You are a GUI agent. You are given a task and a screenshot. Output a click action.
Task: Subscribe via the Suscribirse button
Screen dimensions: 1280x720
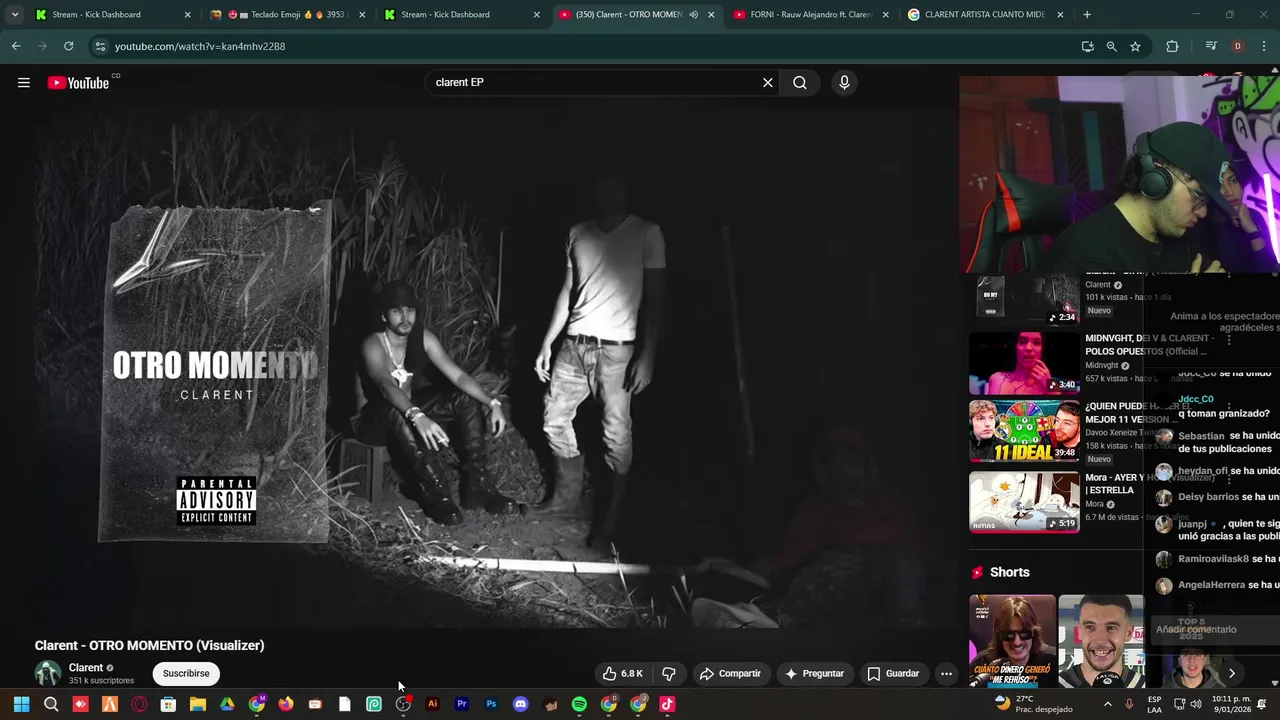pos(186,674)
